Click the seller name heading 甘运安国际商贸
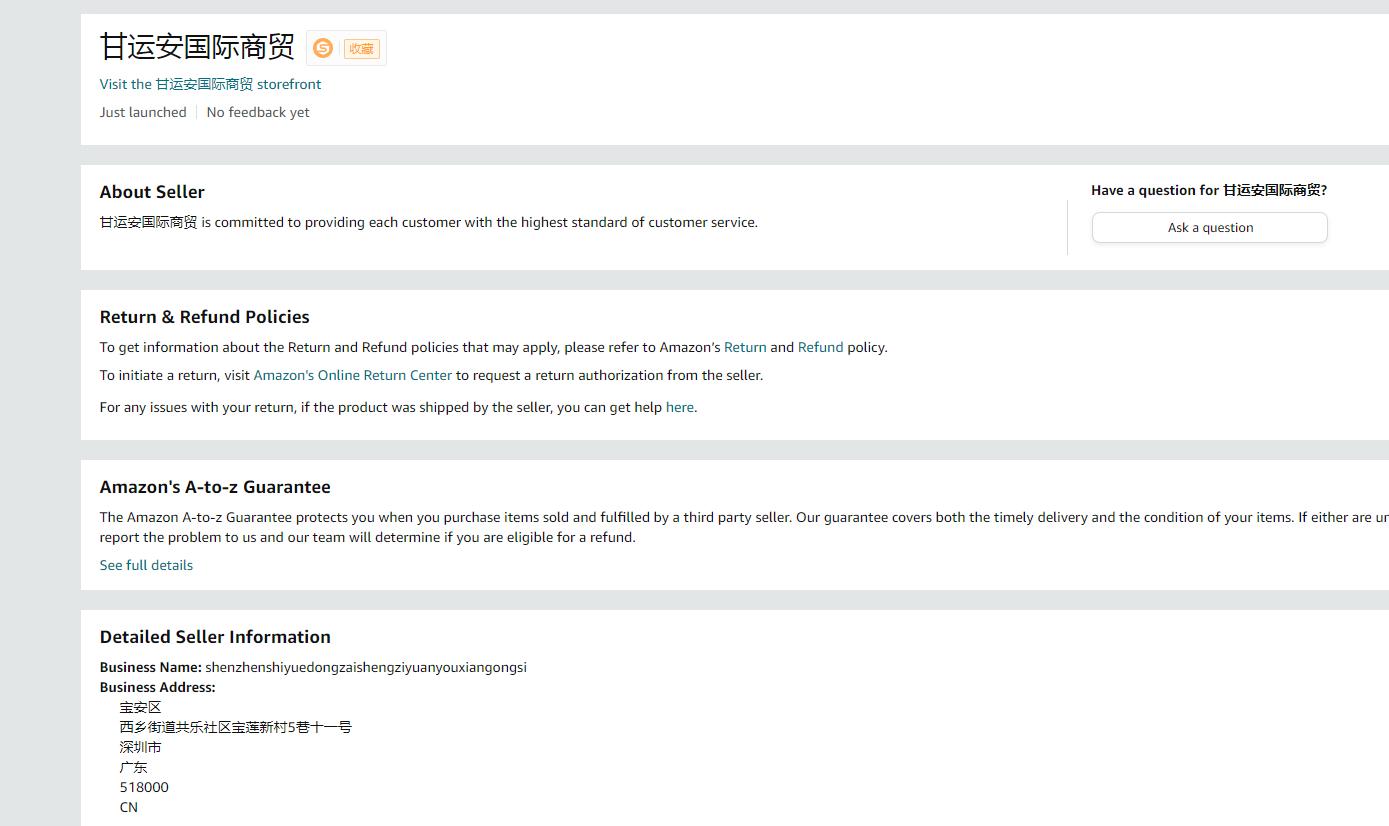 (197, 47)
